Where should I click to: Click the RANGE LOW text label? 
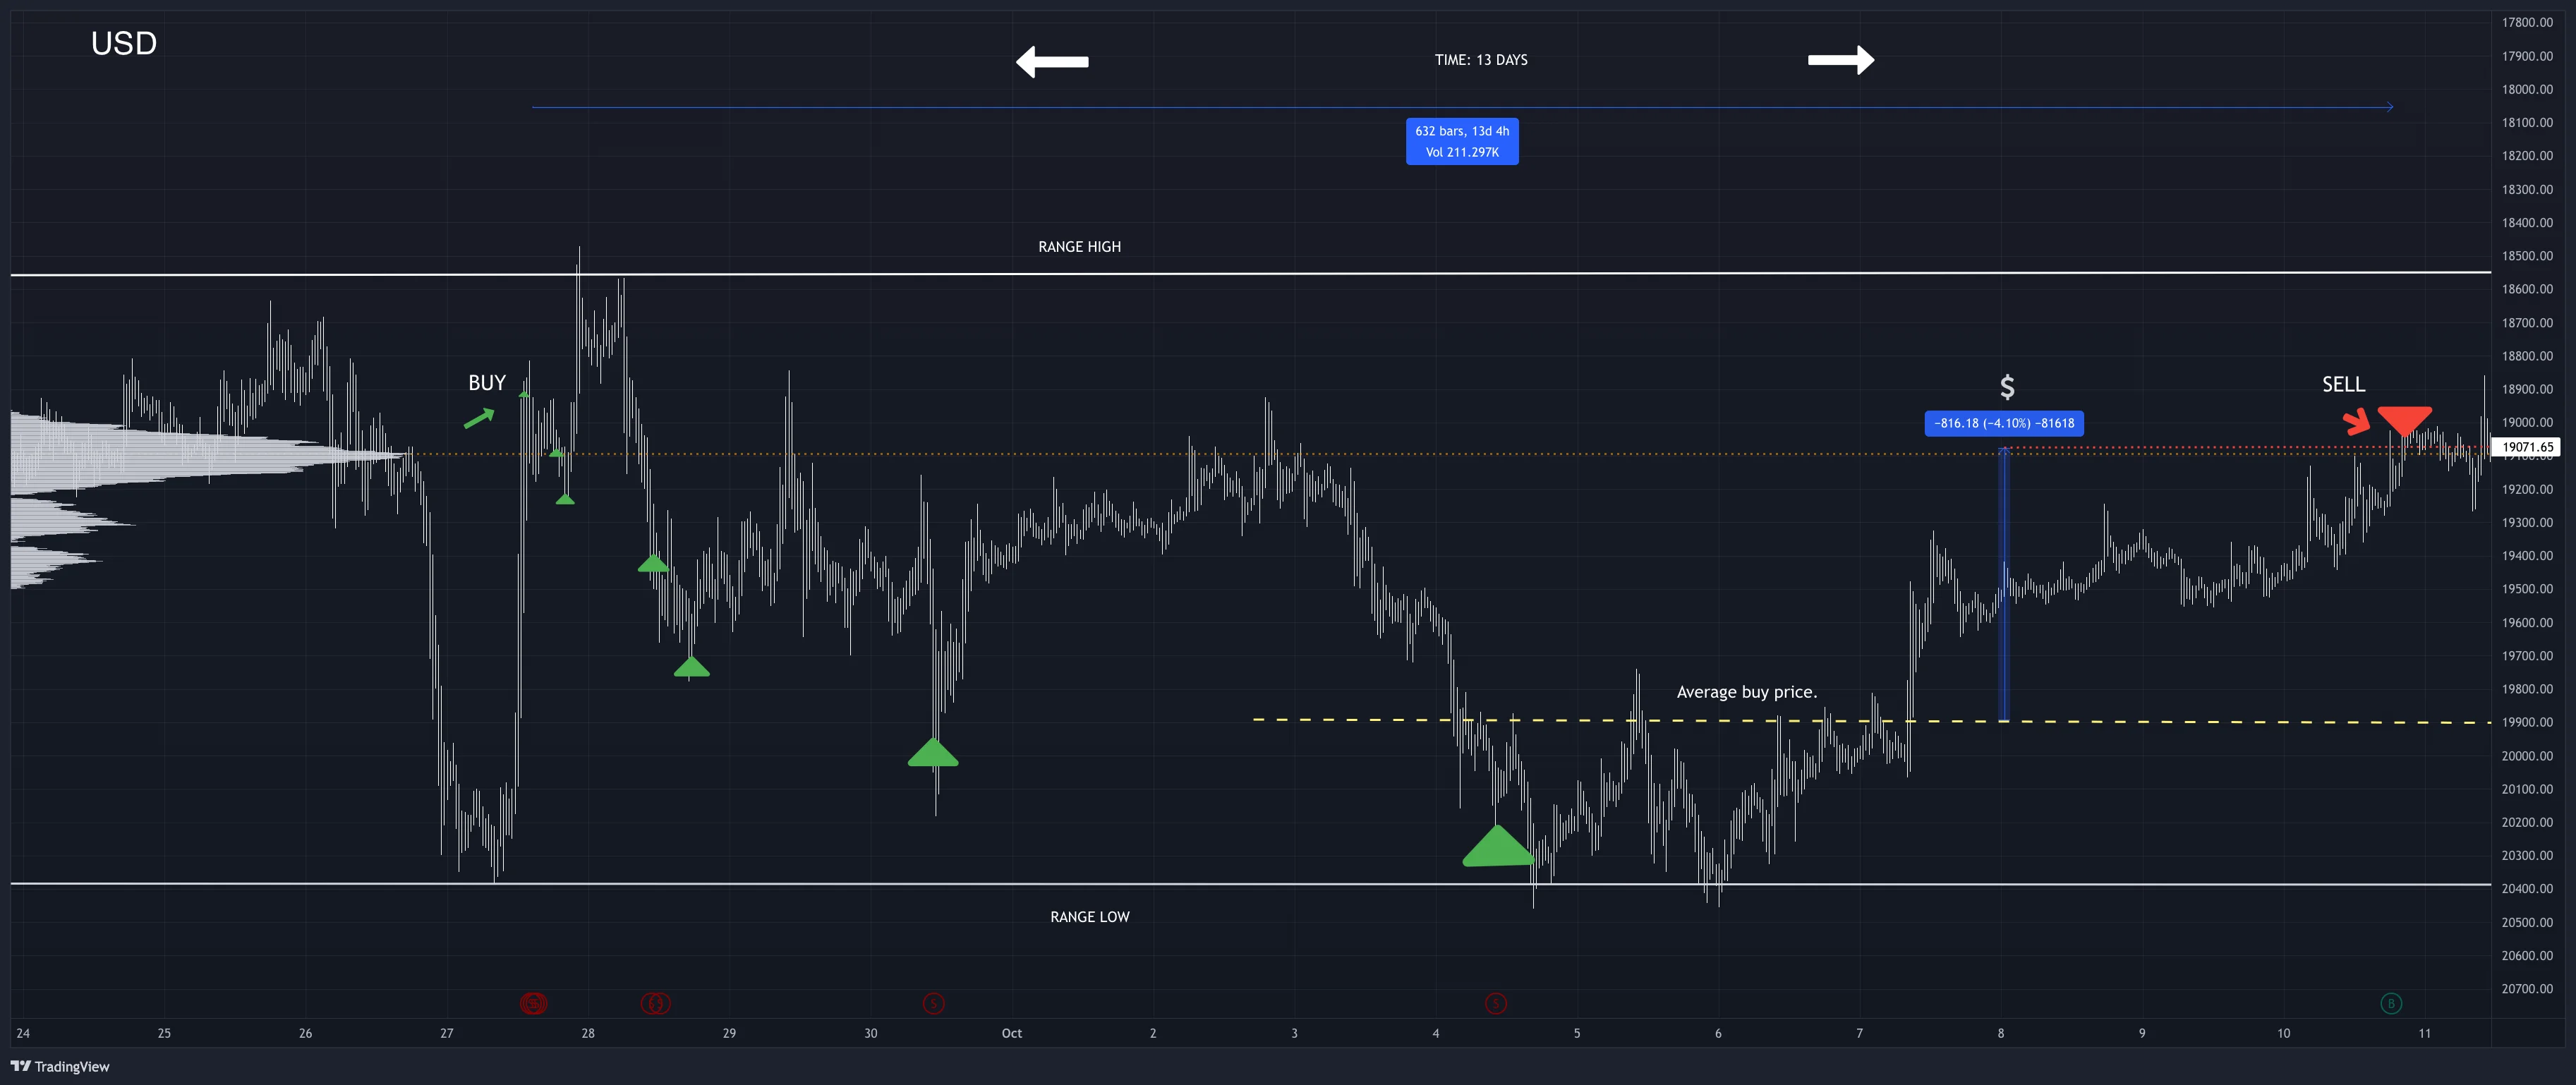click(1089, 917)
